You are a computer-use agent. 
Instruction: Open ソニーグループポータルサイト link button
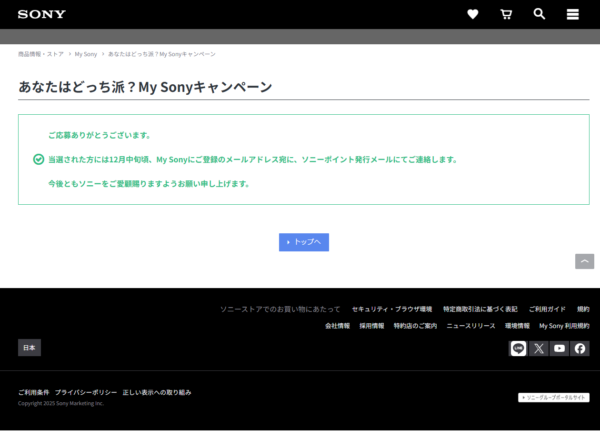[x=554, y=398]
